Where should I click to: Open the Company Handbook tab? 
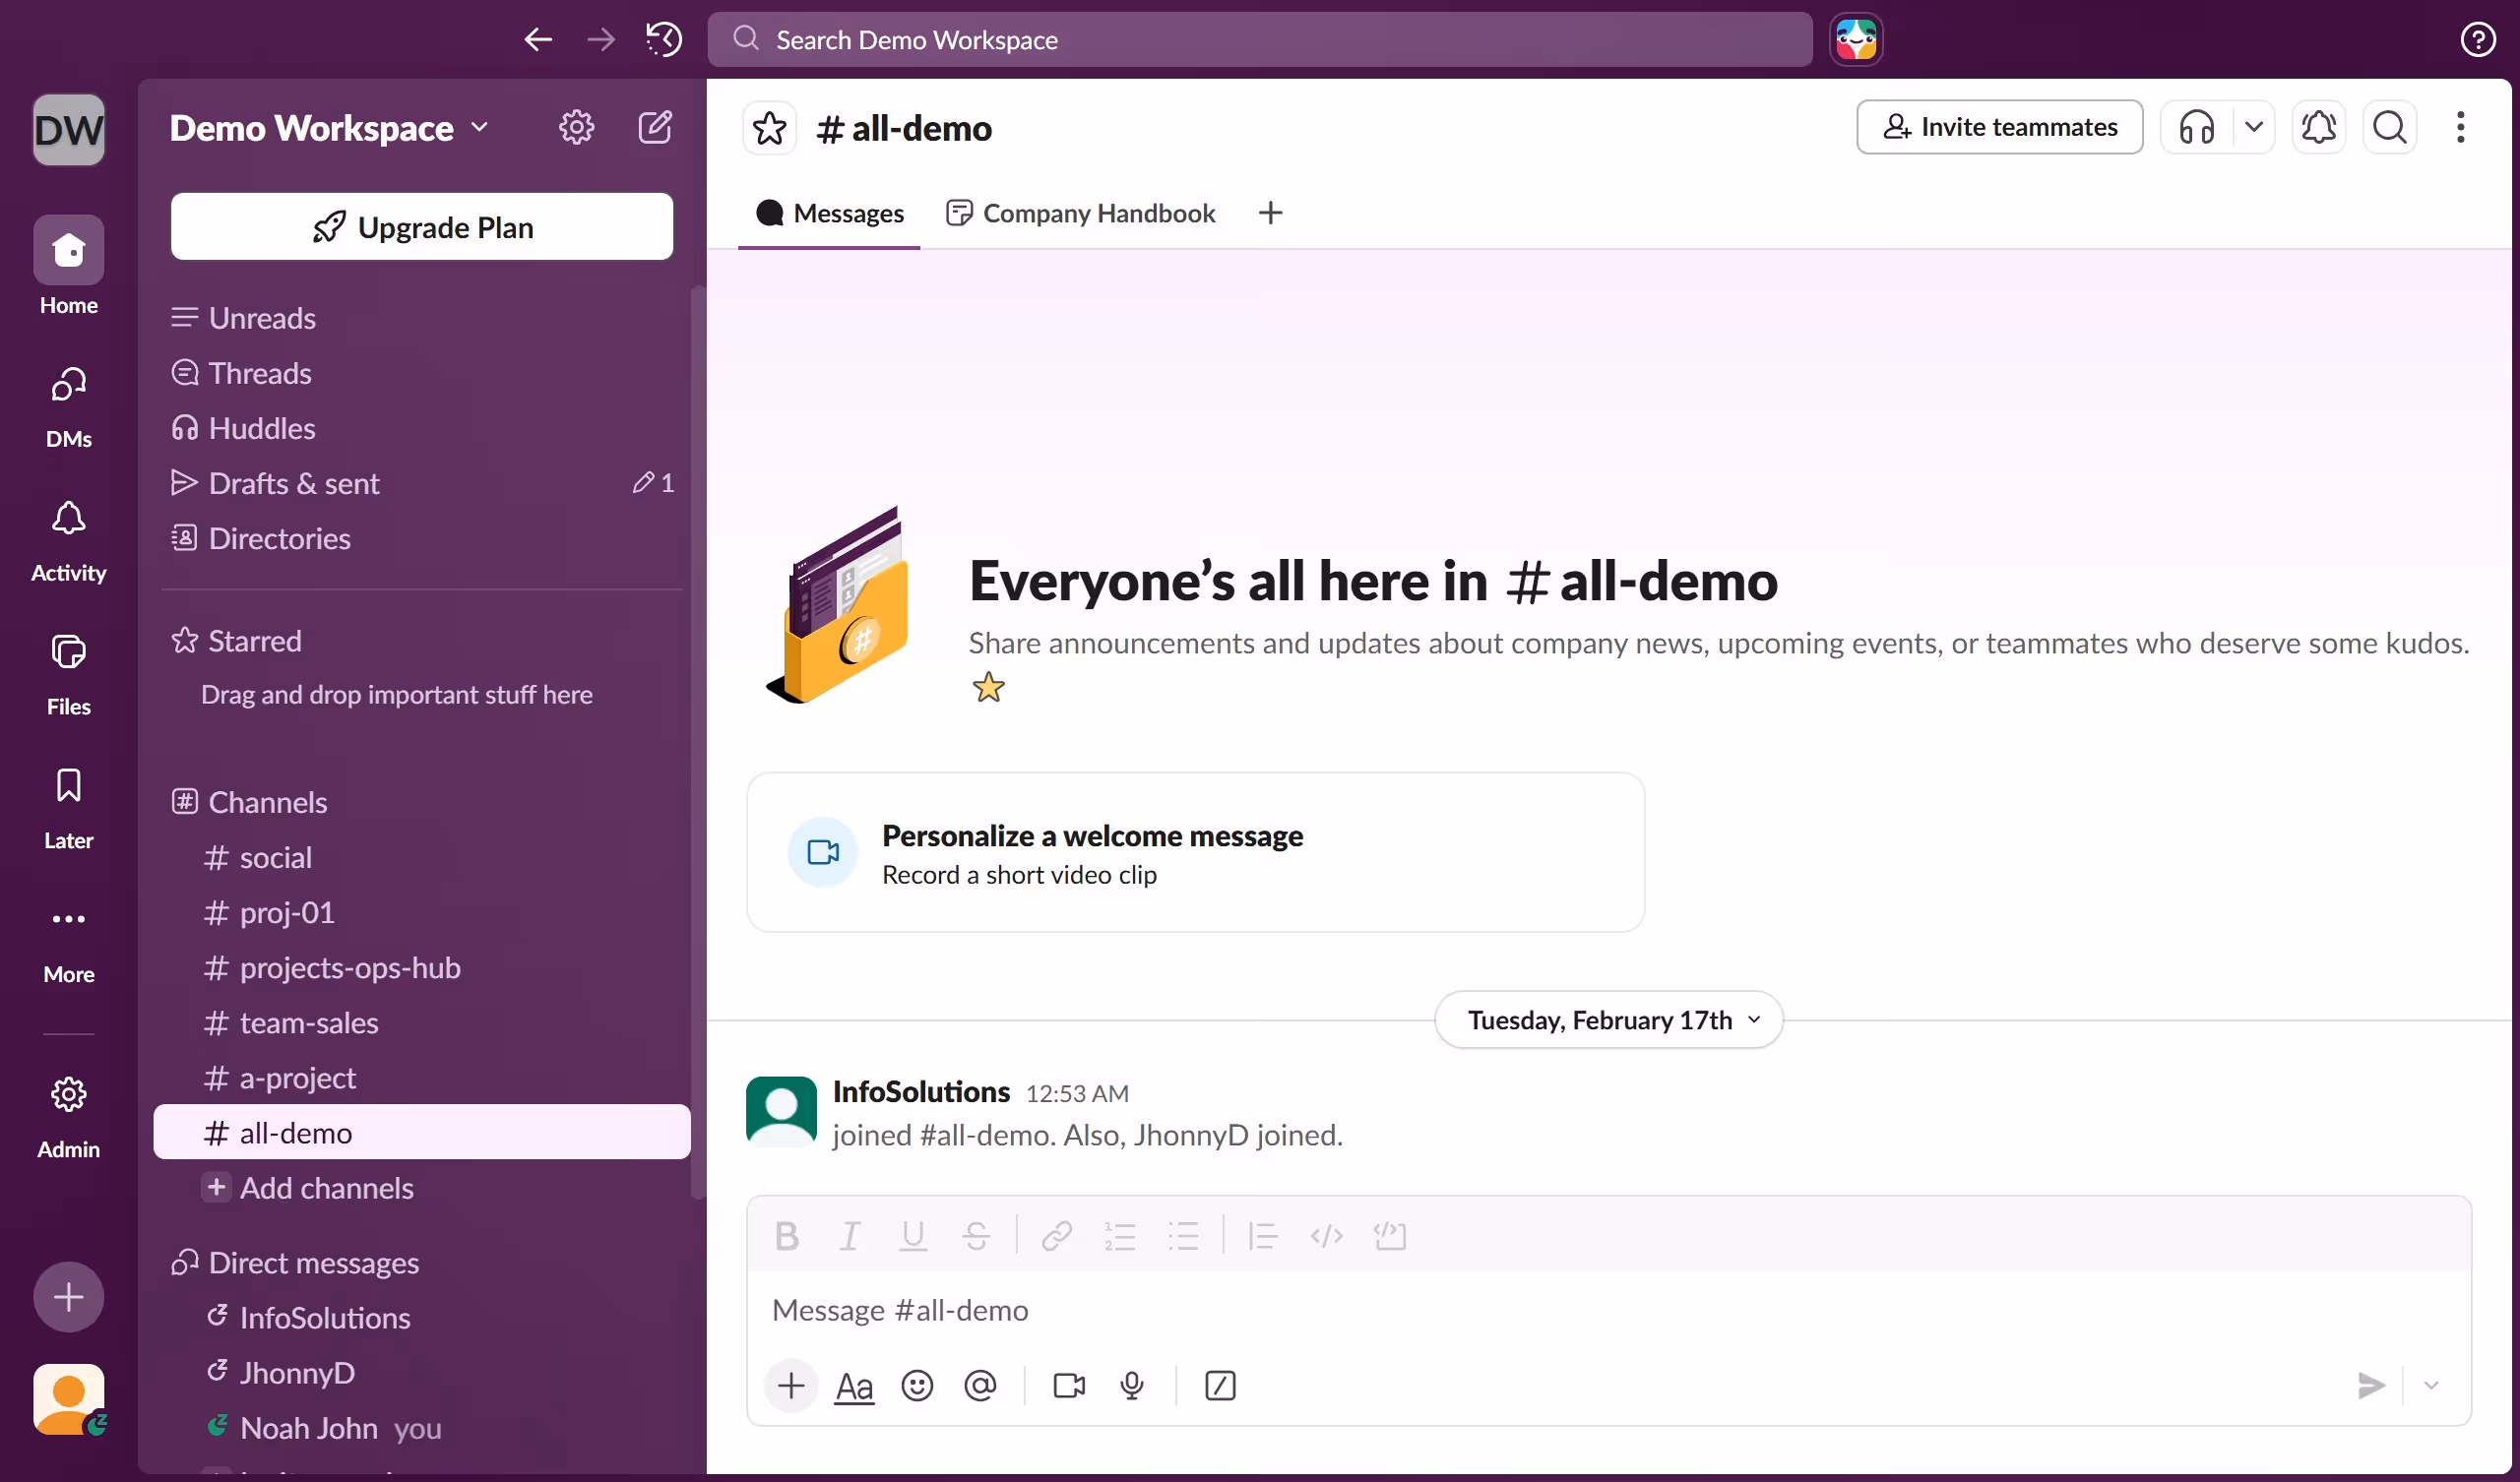1080,213
